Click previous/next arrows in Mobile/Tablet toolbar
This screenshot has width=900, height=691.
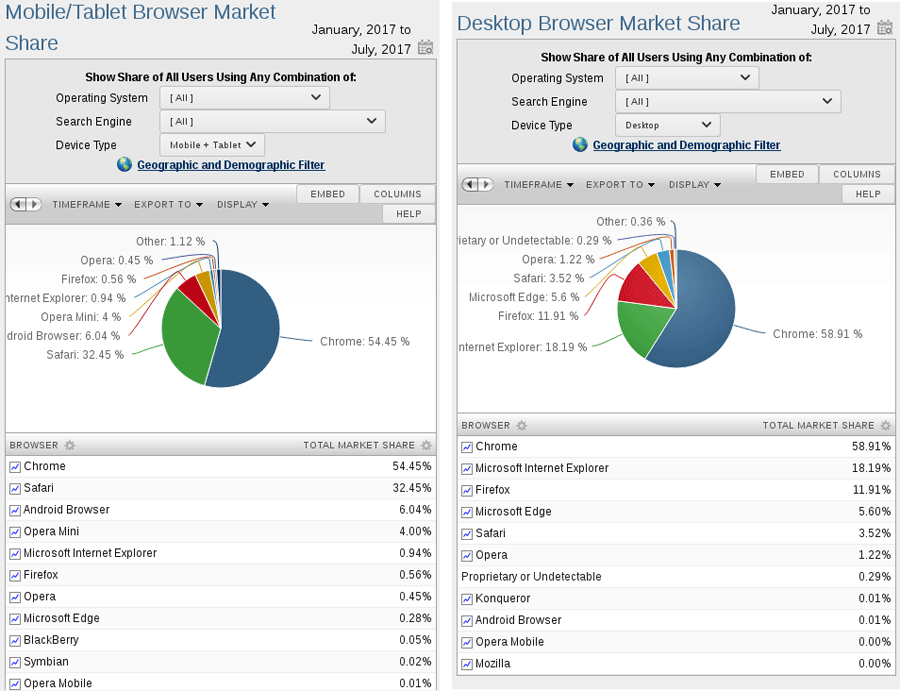point(26,204)
